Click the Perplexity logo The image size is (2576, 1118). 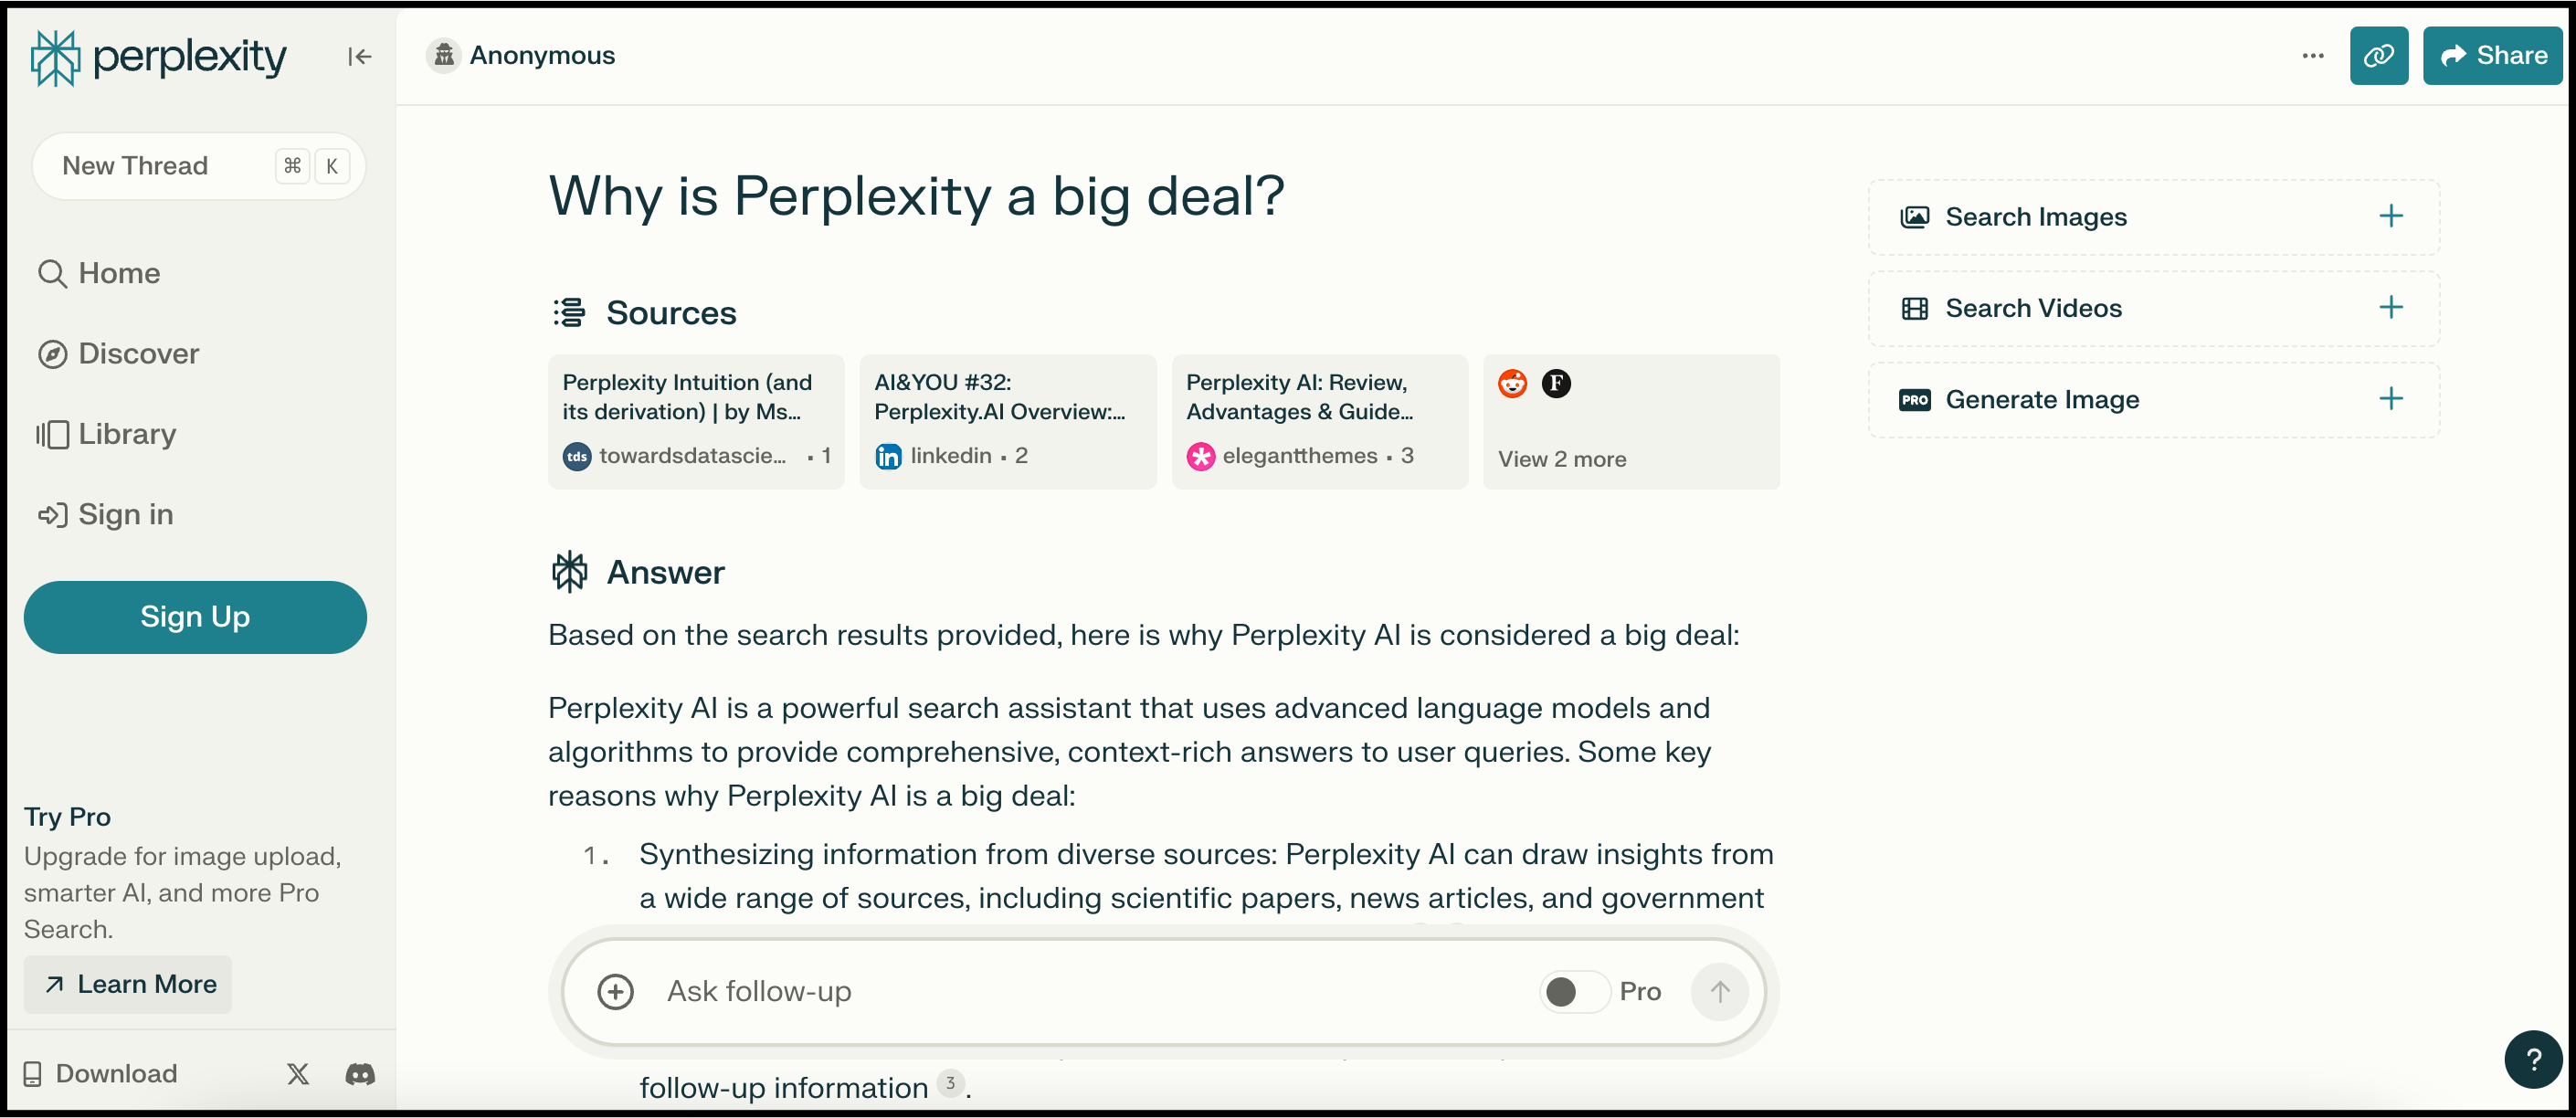tap(159, 57)
